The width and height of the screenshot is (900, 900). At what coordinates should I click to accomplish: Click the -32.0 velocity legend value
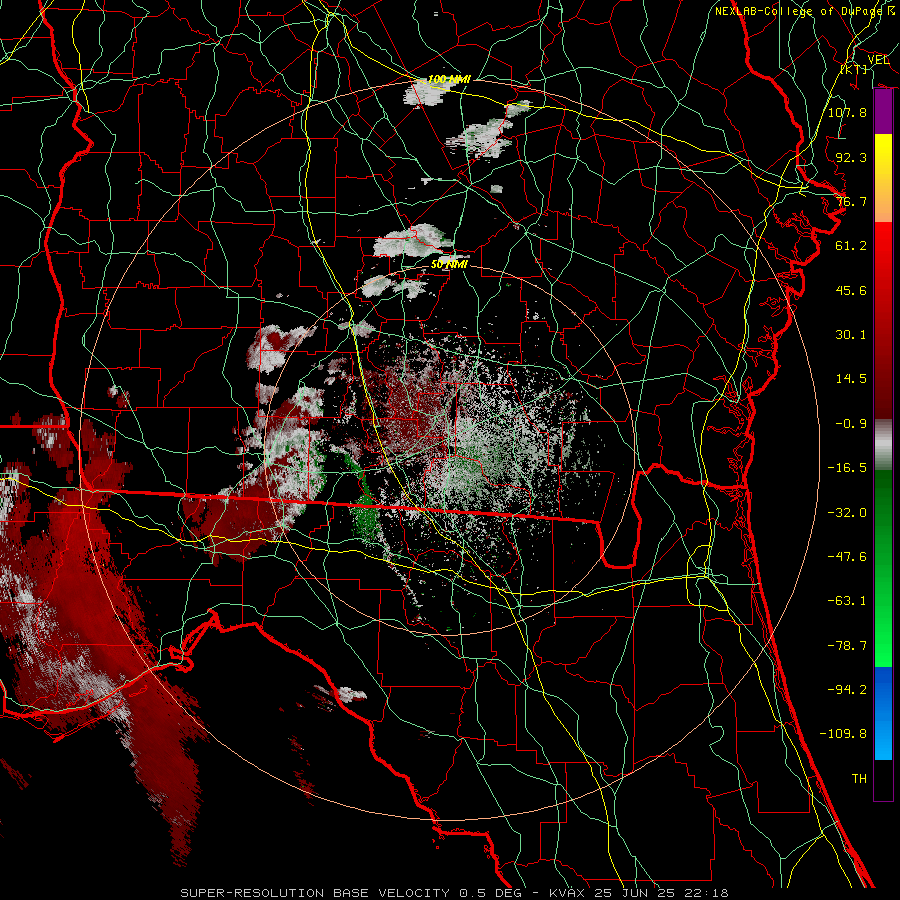pos(847,512)
